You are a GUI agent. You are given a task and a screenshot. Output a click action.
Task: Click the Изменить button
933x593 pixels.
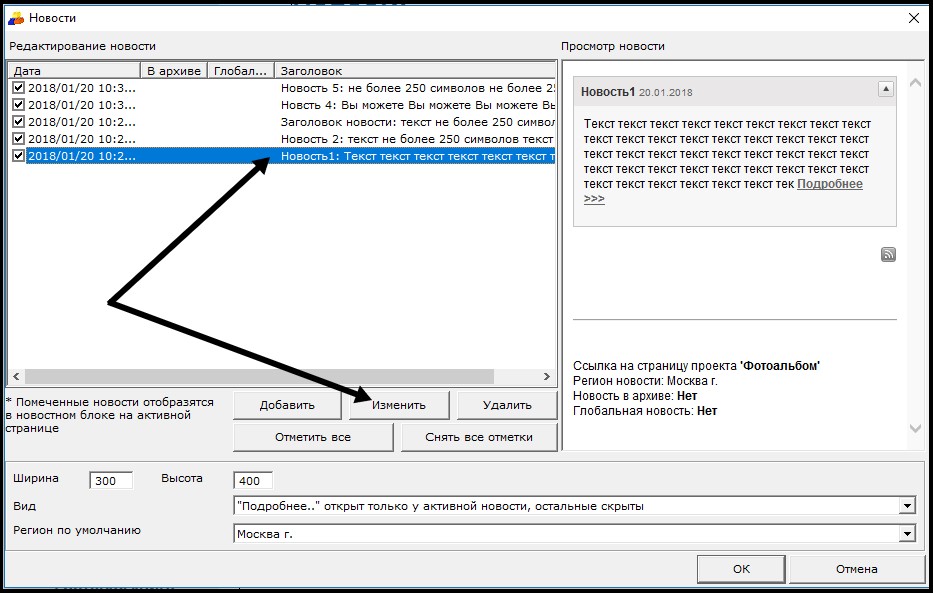(x=399, y=405)
